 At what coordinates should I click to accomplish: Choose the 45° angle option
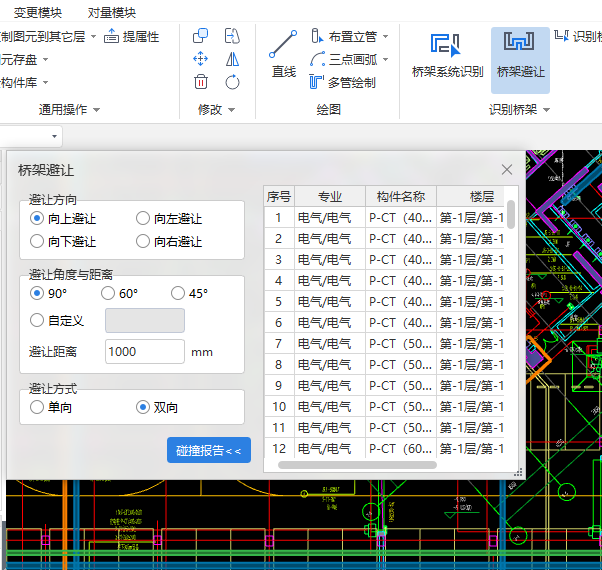178,293
